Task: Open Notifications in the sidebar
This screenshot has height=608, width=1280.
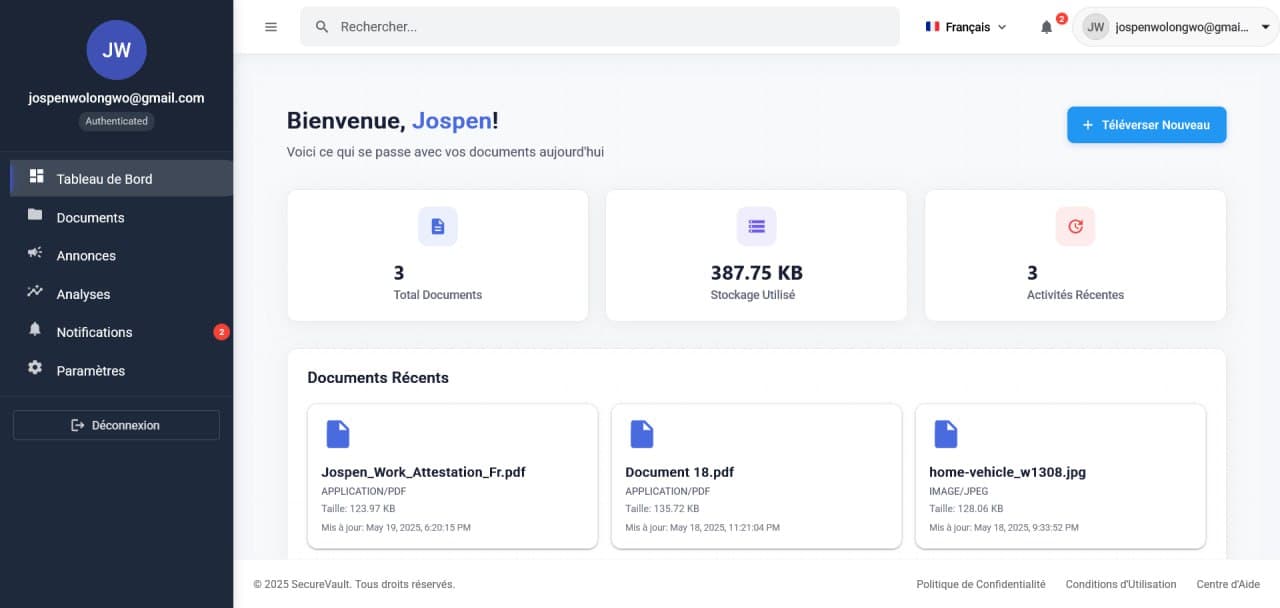Action: pyautogui.click(x=94, y=332)
